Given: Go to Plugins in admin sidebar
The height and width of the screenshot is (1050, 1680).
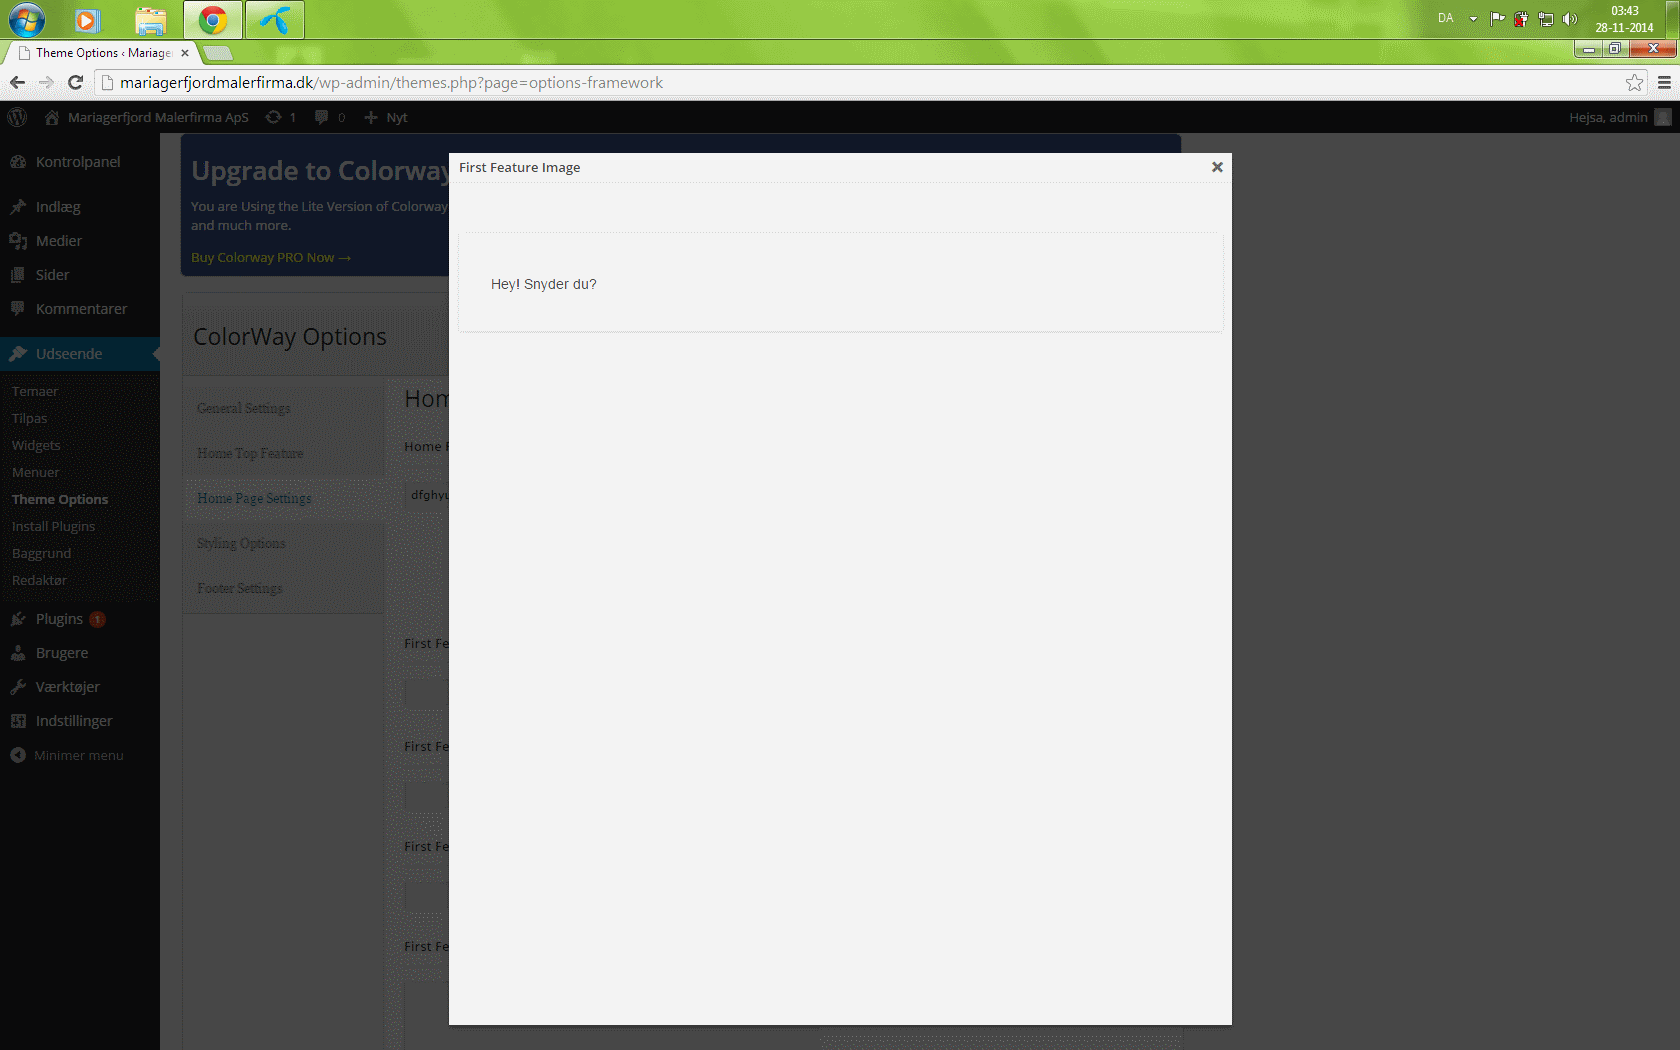Looking at the screenshot, I should click(59, 619).
